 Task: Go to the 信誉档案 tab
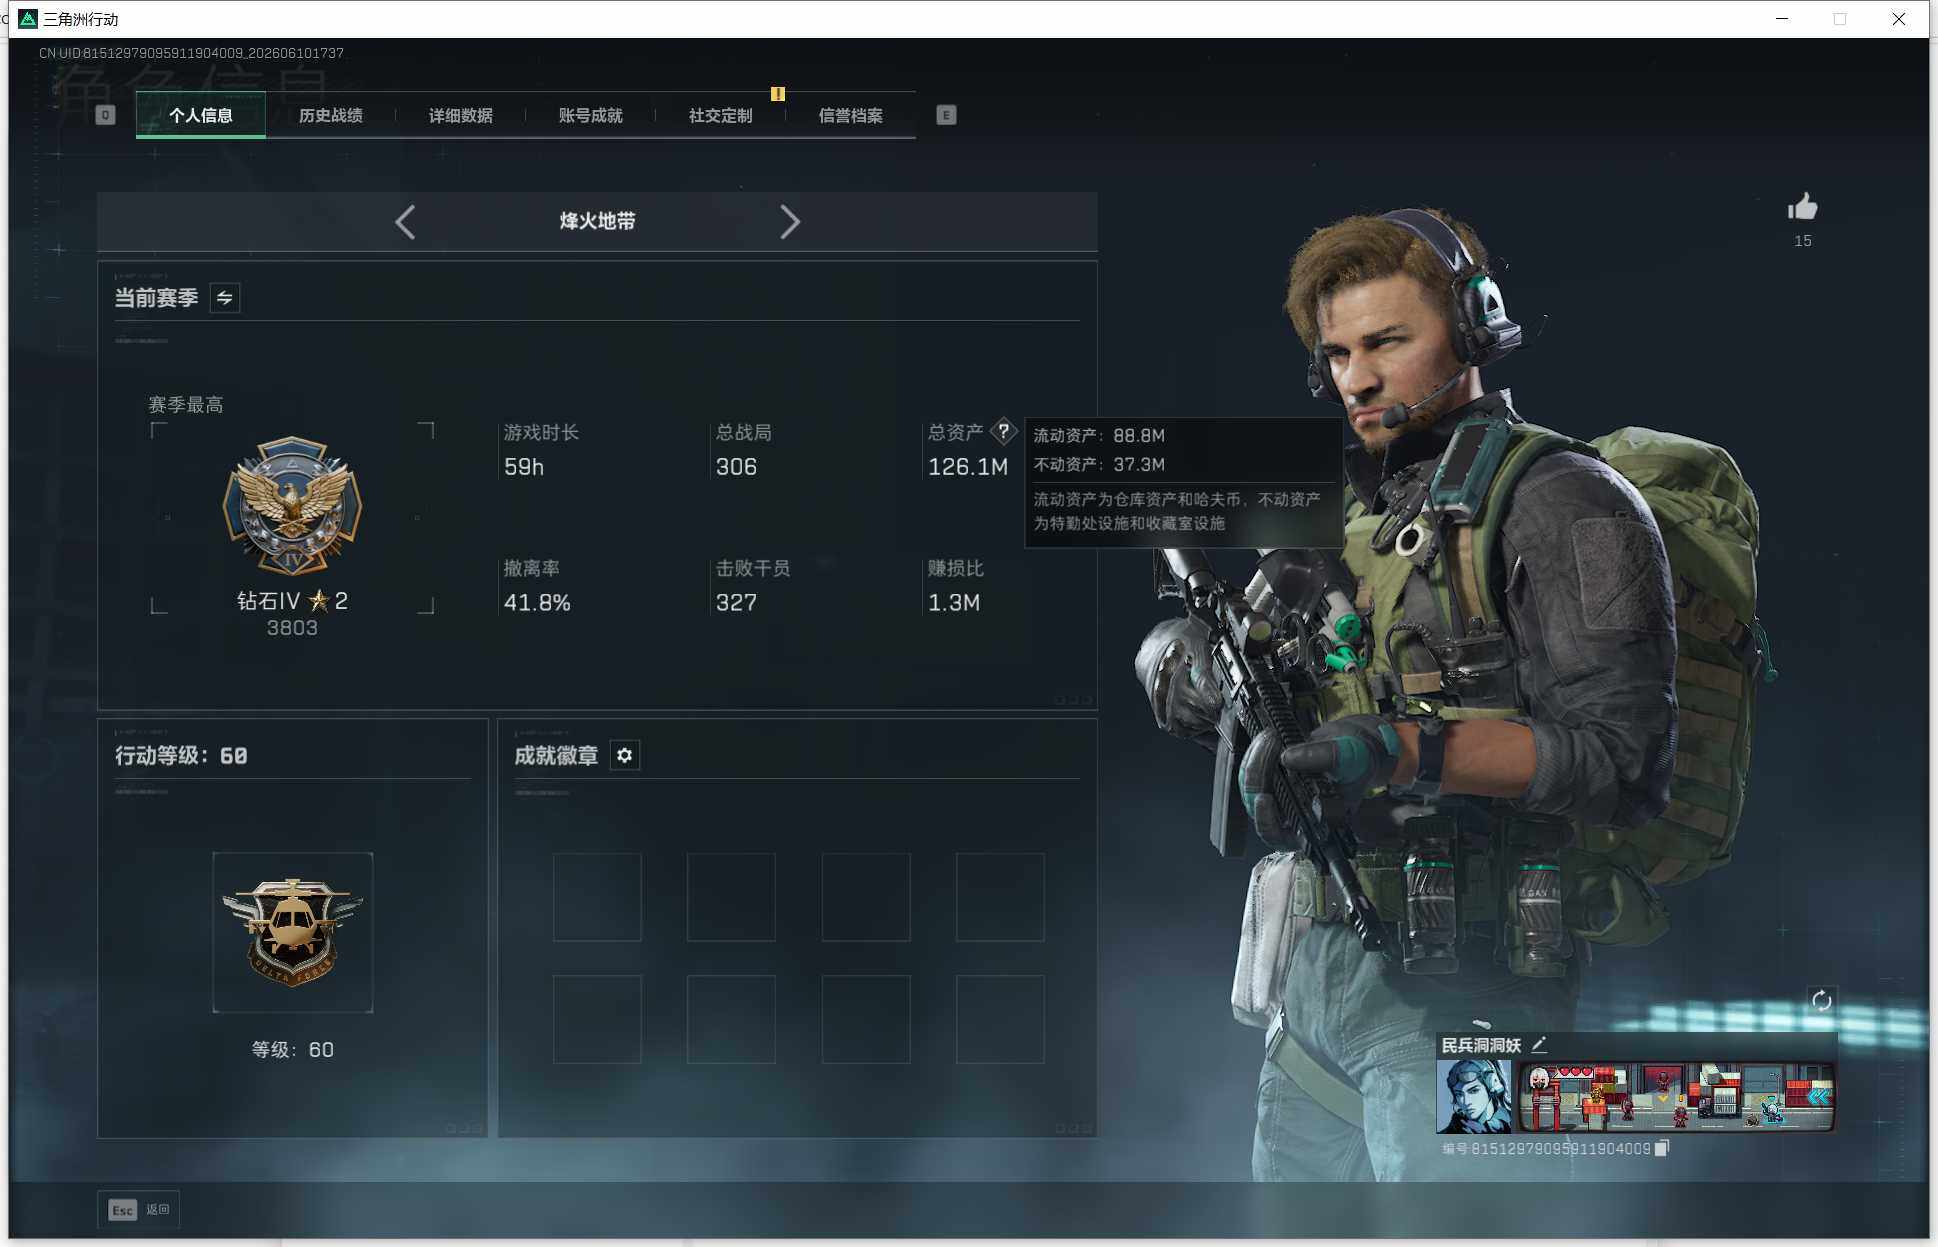(851, 115)
